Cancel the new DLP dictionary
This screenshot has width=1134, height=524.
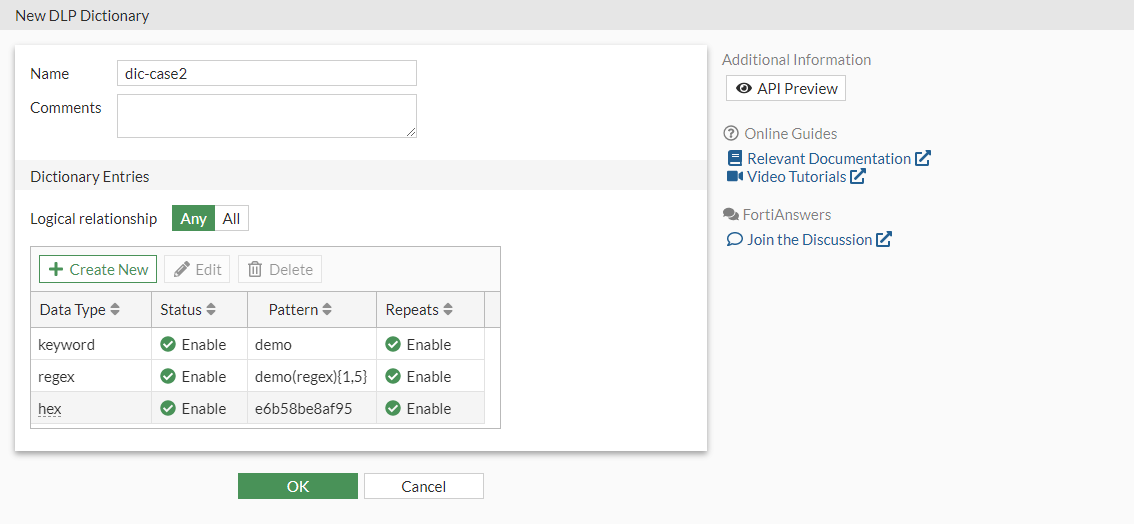tap(423, 487)
